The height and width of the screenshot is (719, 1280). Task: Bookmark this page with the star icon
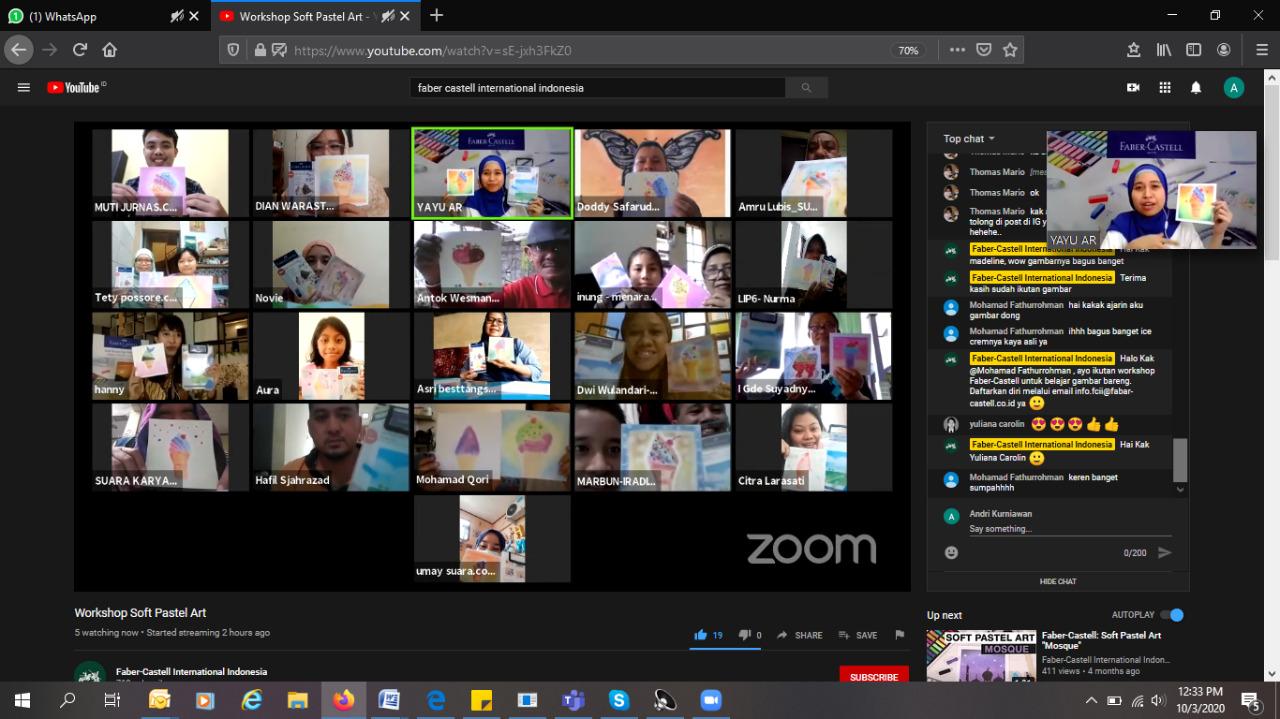pyautogui.click(x=1010, y=50)
